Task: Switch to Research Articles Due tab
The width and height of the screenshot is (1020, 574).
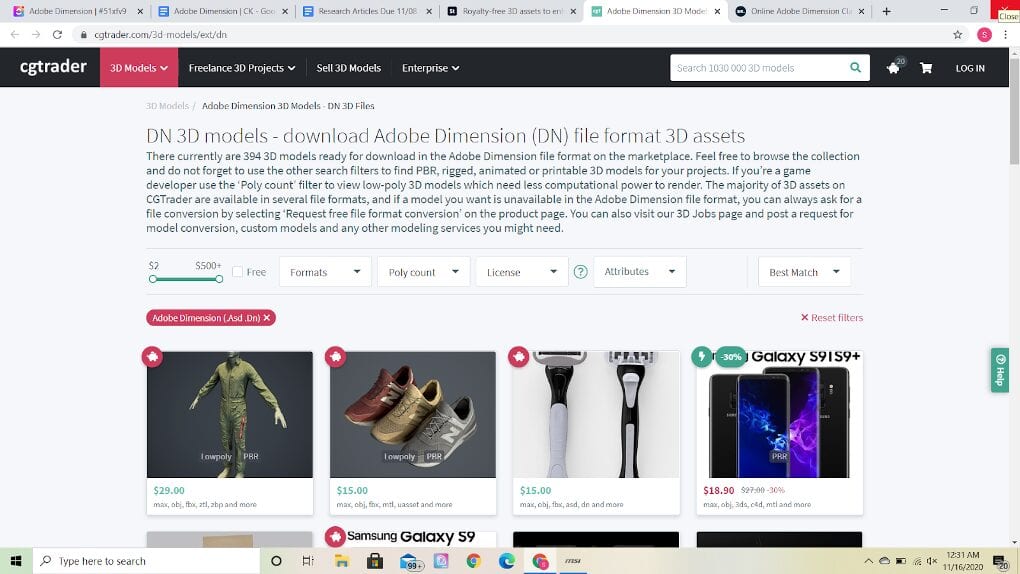Action: click(x=368, y=11)
